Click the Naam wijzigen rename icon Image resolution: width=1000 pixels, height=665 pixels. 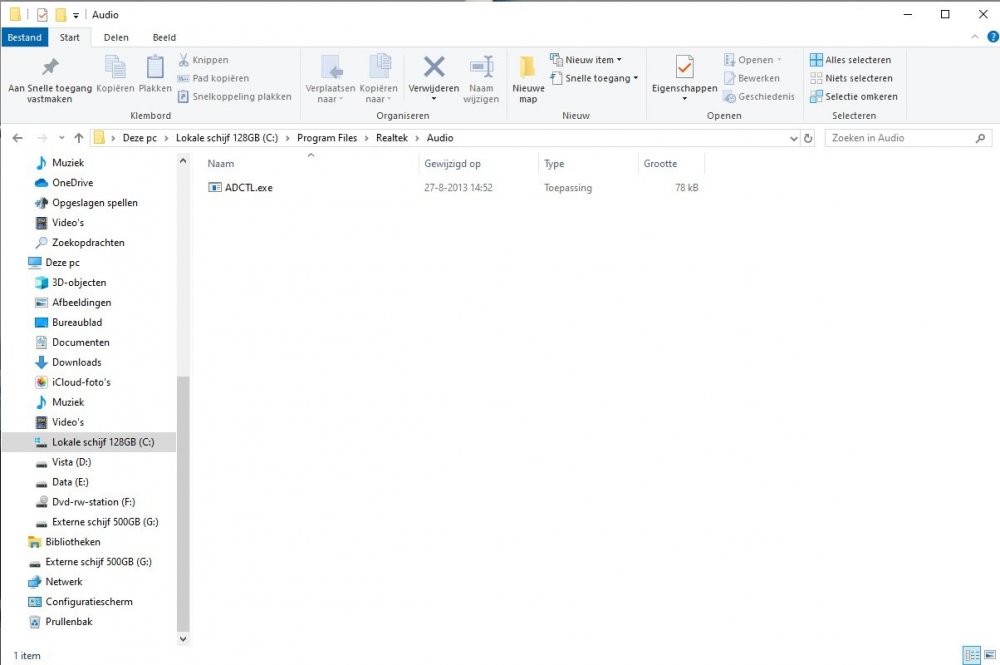481,68
